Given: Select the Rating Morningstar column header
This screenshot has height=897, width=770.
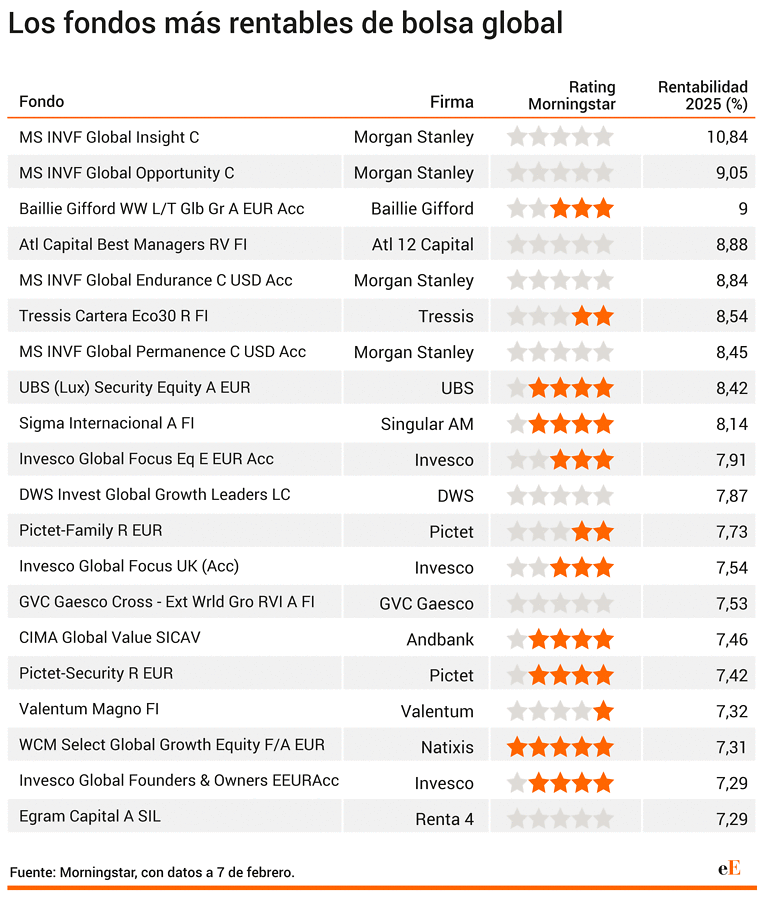Looking at the screenshot, I should click(571, 96).
